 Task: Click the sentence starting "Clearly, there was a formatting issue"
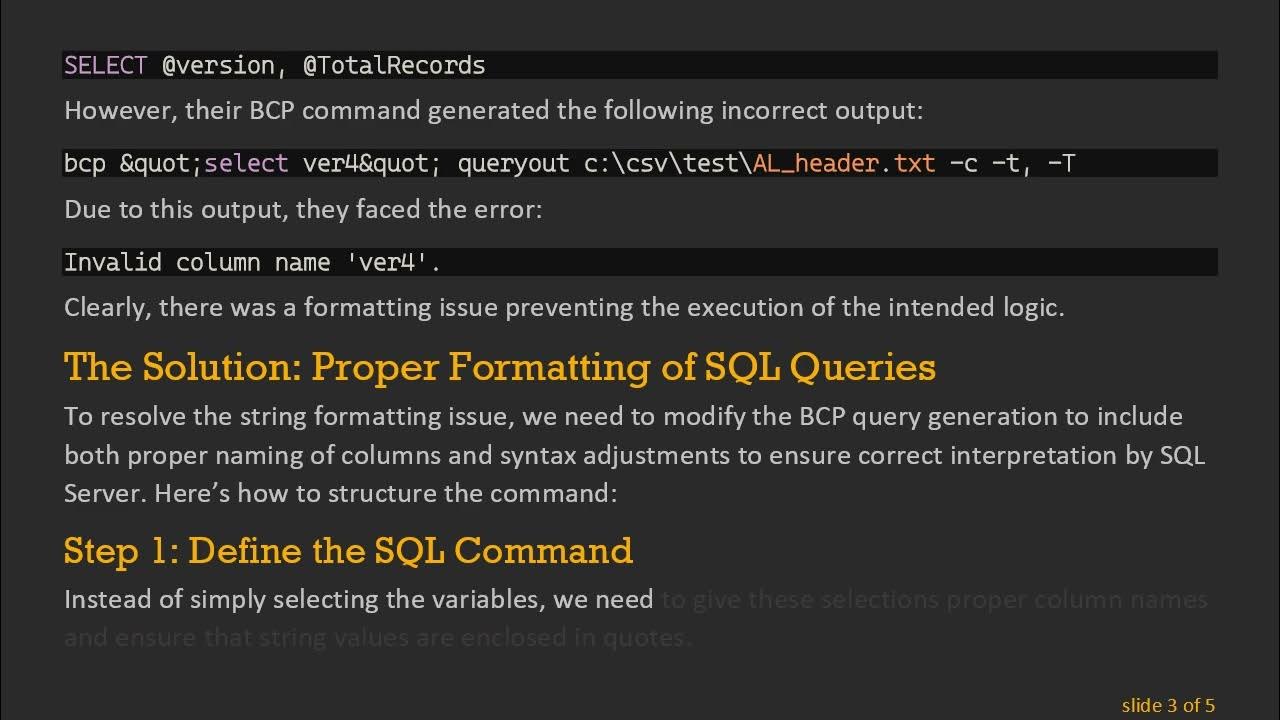pyautogui.click(x=564, y=307)
